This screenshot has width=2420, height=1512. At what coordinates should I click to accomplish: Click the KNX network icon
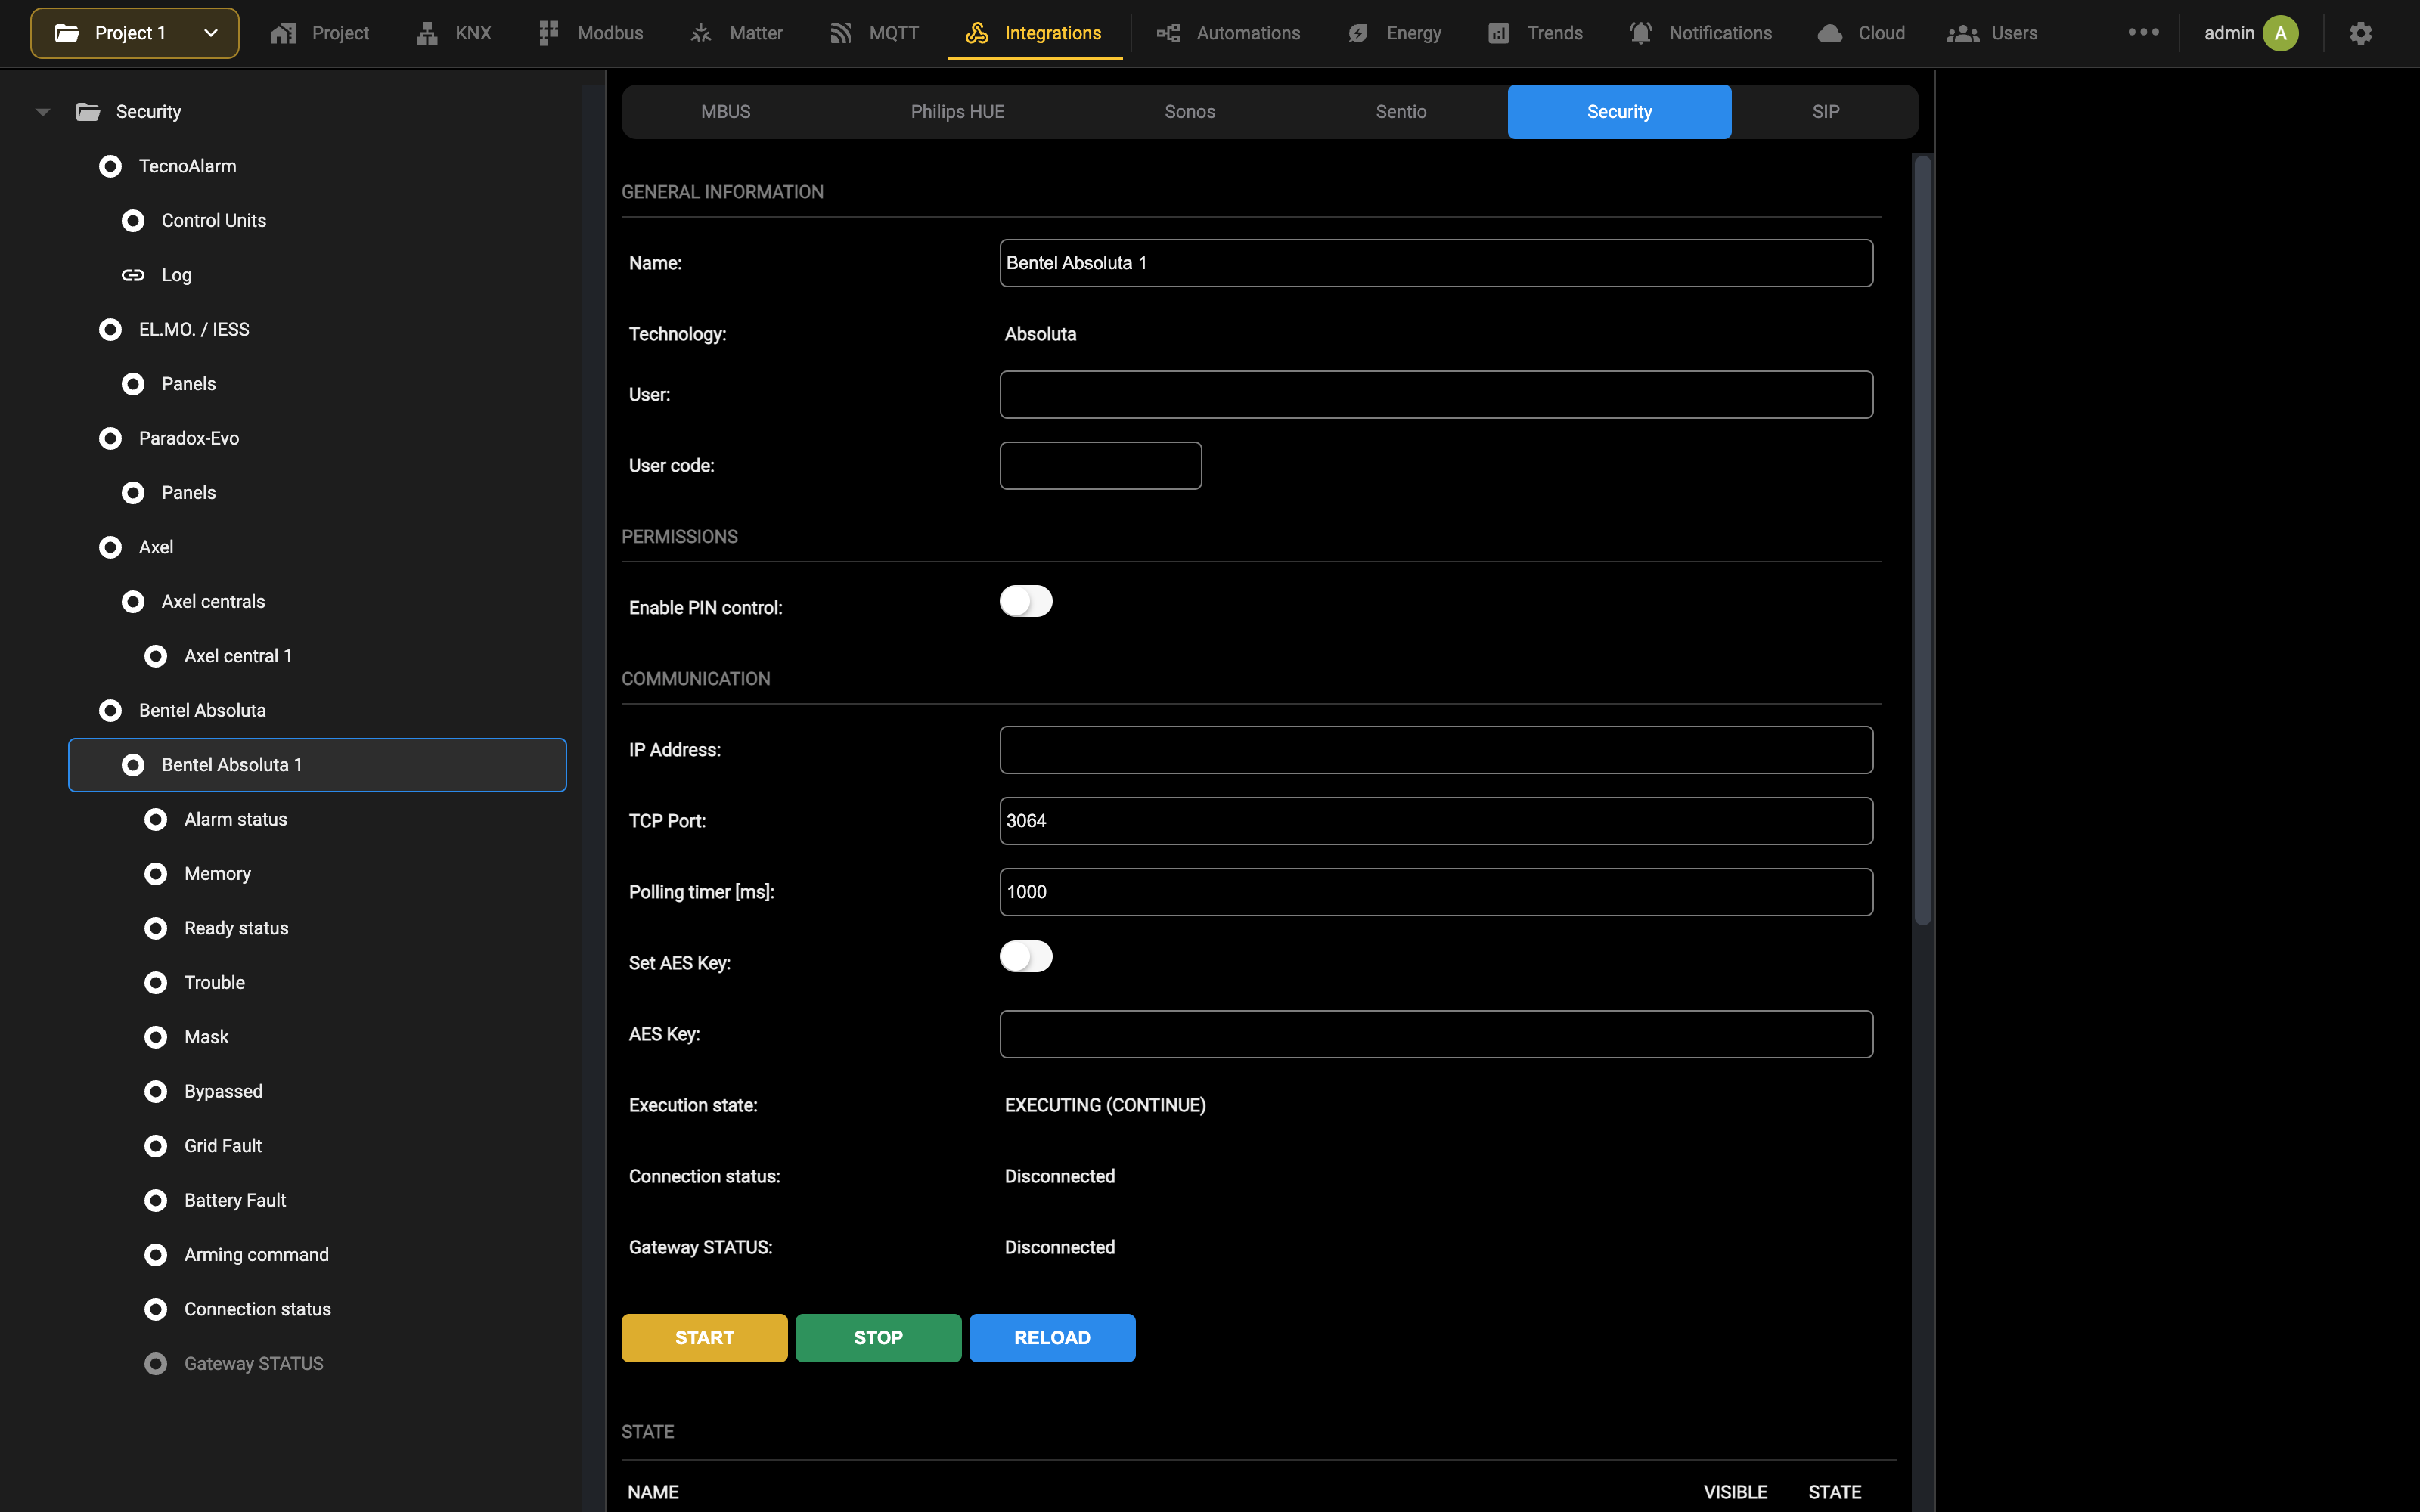pos(427,33)
